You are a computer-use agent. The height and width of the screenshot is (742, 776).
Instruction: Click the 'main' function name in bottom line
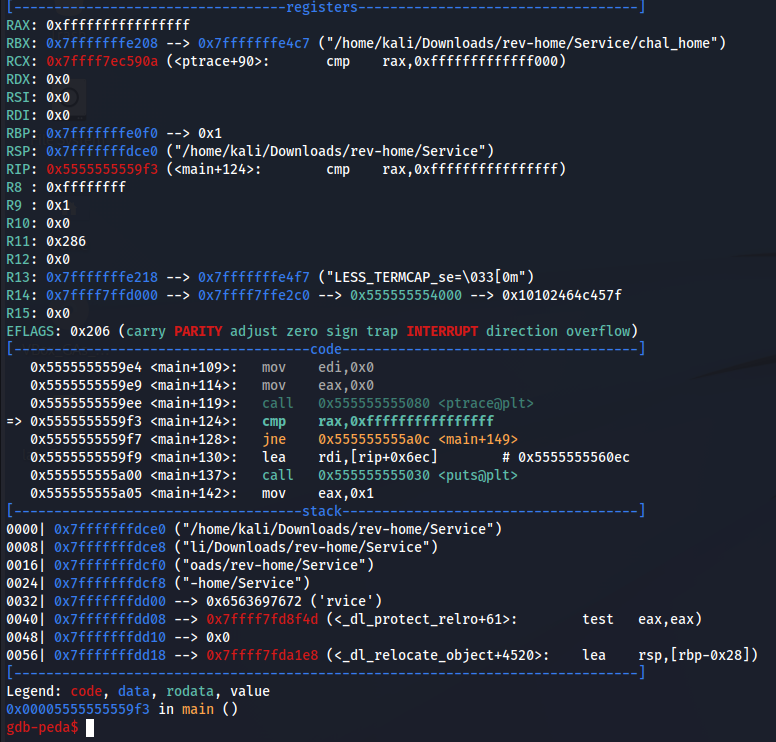point(198,709)
